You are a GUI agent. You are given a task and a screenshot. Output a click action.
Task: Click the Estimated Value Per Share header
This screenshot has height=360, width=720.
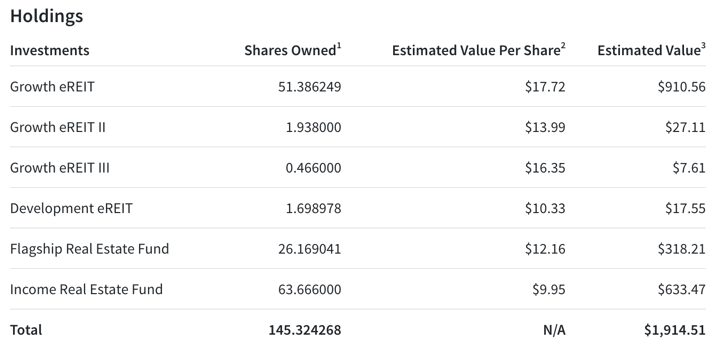pyautogui.click(x=476, y=51)
